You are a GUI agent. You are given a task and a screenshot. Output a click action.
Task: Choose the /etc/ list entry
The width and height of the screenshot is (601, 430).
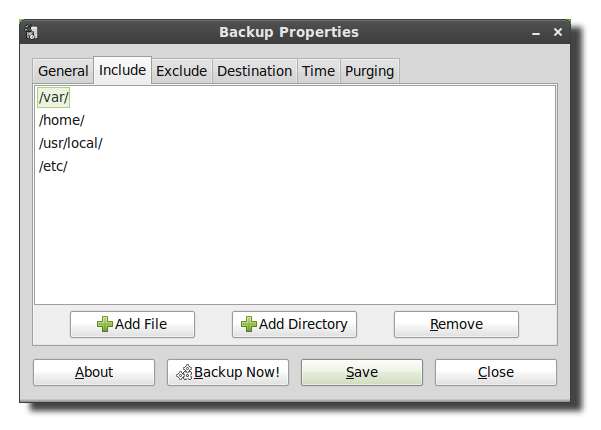53,166
